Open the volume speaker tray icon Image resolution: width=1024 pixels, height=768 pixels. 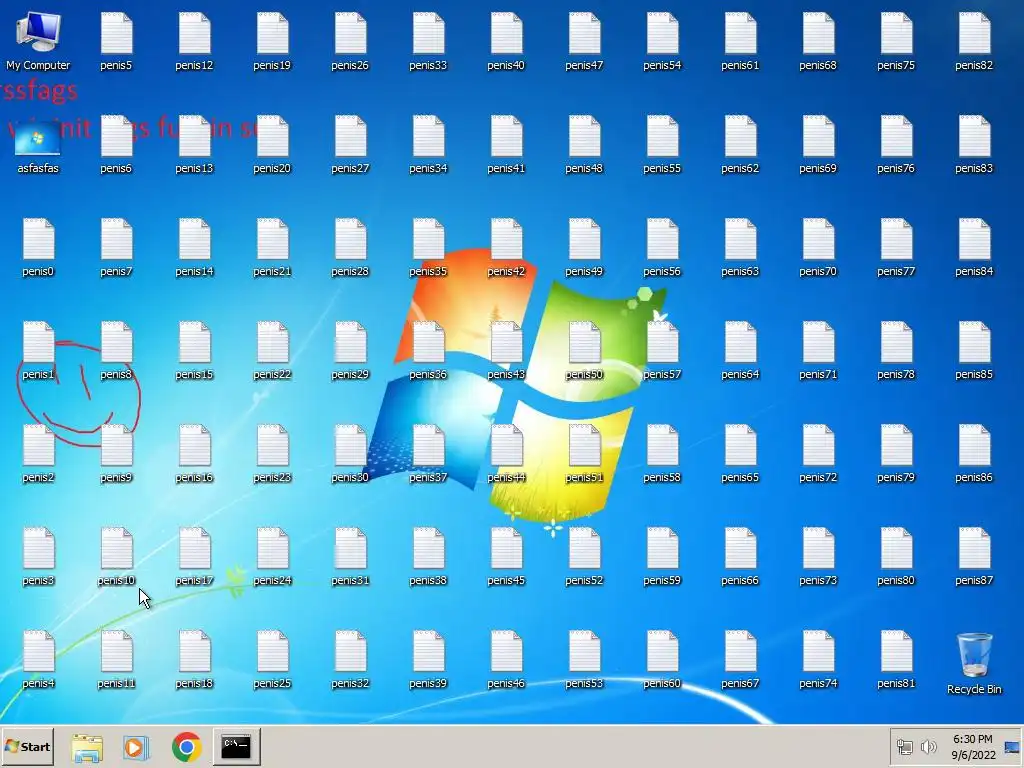pos(929,746)
